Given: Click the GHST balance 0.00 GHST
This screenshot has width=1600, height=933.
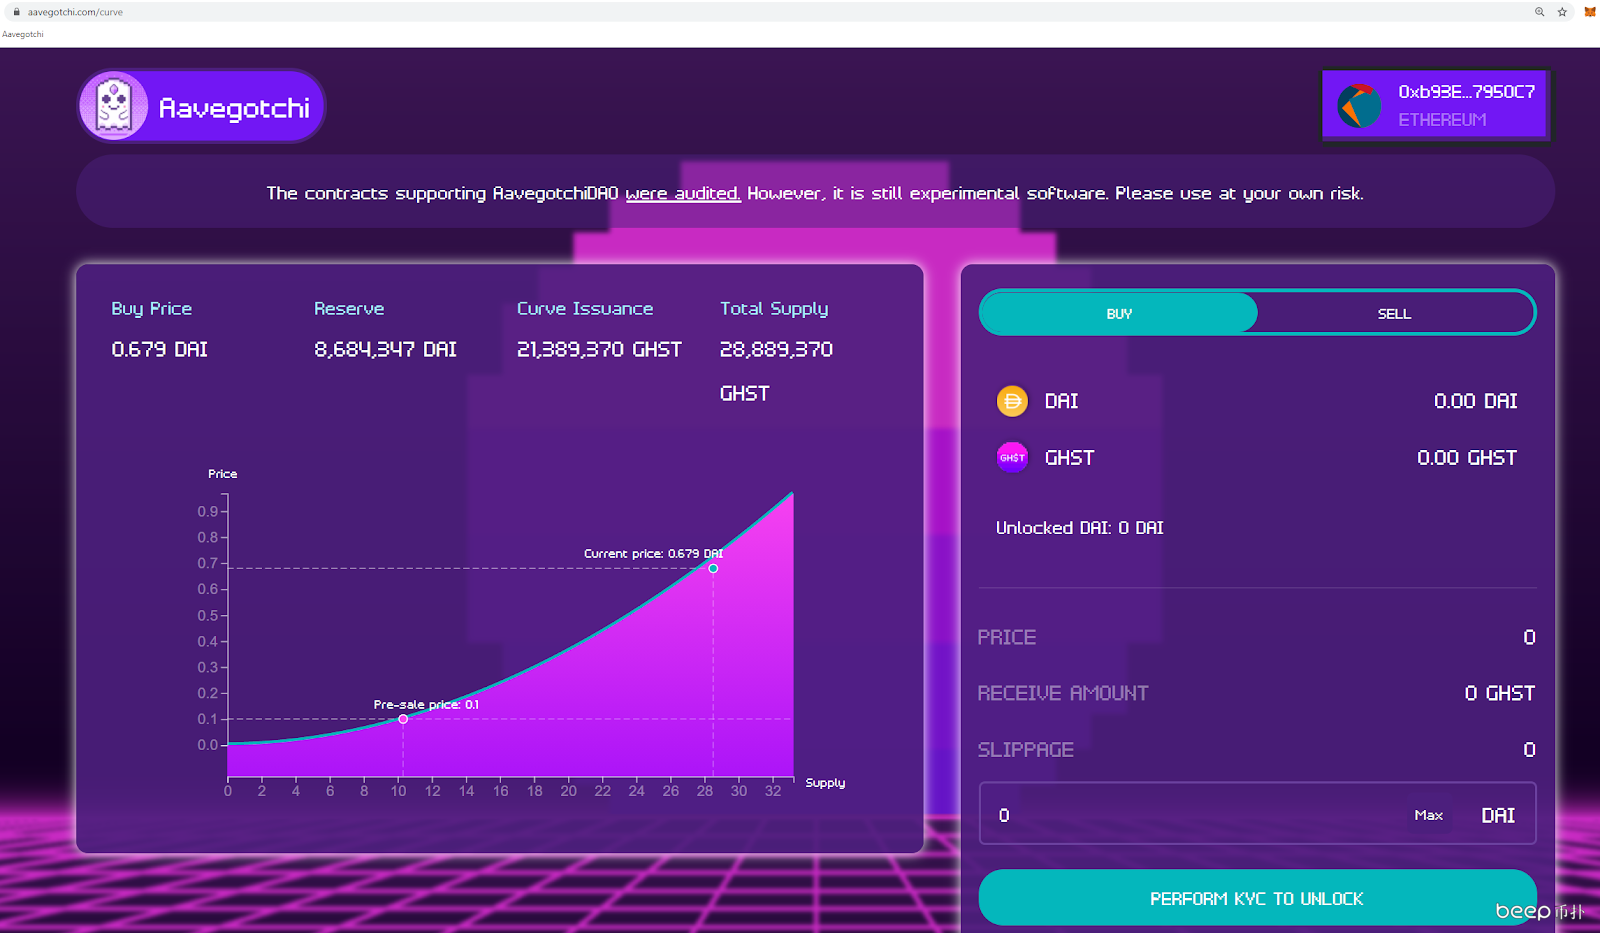Looking at the screenshot, I should (1467, 458).
